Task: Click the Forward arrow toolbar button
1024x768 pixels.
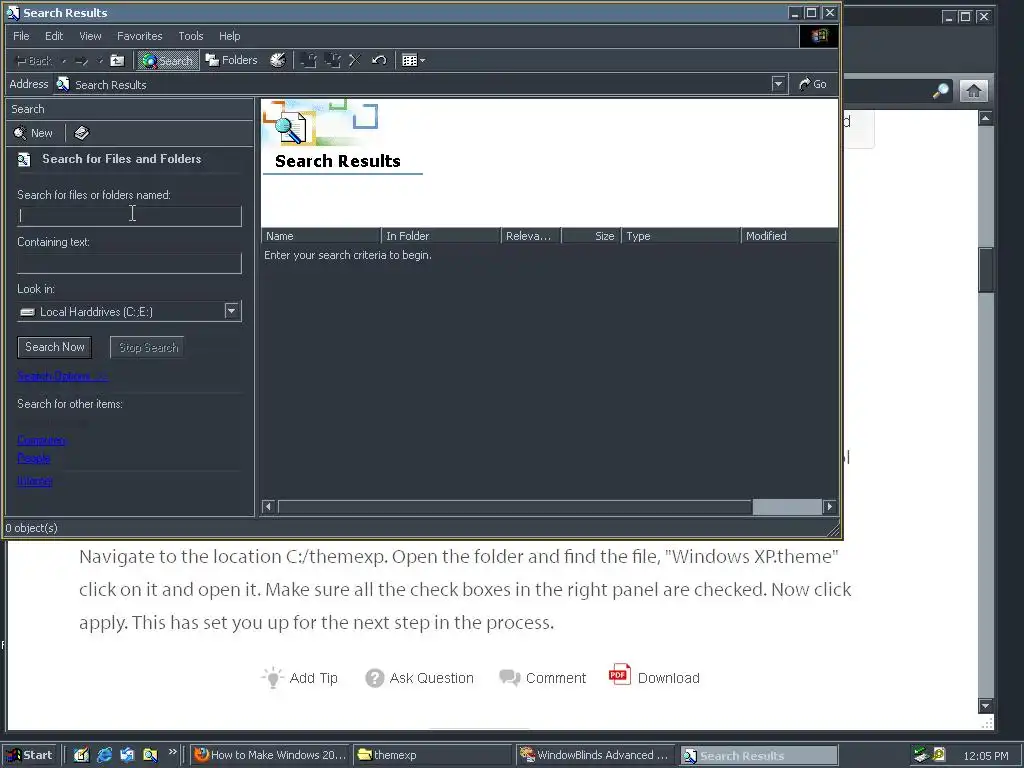Action: tap(82, 61)
